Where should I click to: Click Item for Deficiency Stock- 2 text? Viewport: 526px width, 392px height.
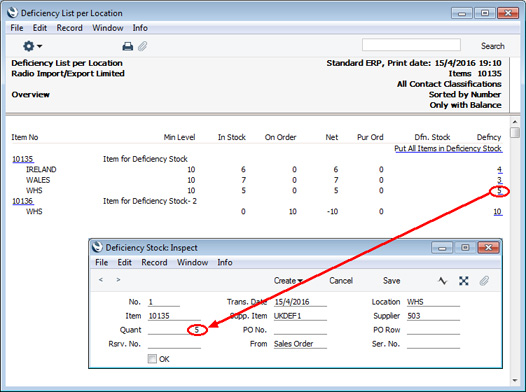pos(150,201)
